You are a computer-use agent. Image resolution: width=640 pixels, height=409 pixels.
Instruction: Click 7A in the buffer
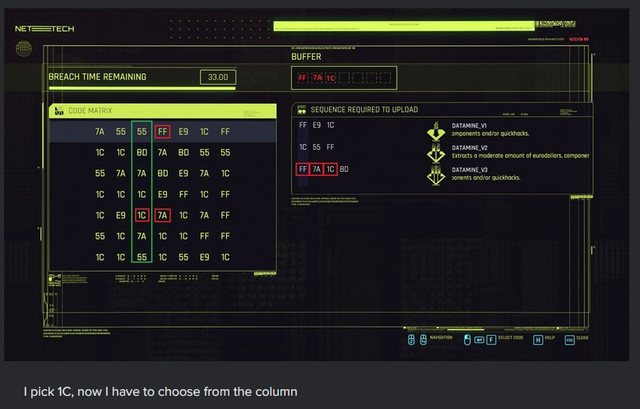pos(317,78)
